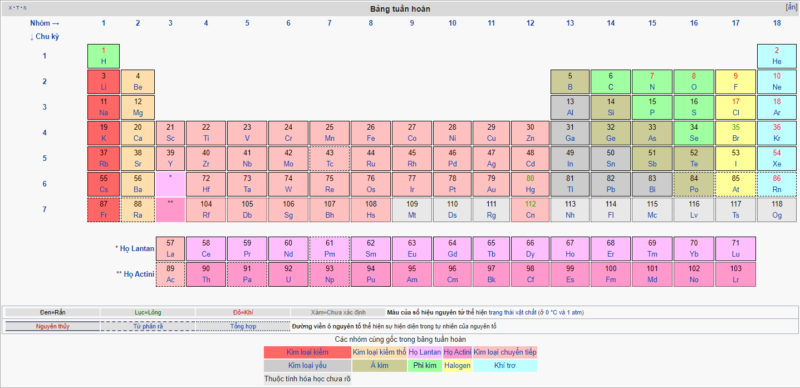Open the group 18 column header
The width and height of the screenshot is (800, 388).
777,23
